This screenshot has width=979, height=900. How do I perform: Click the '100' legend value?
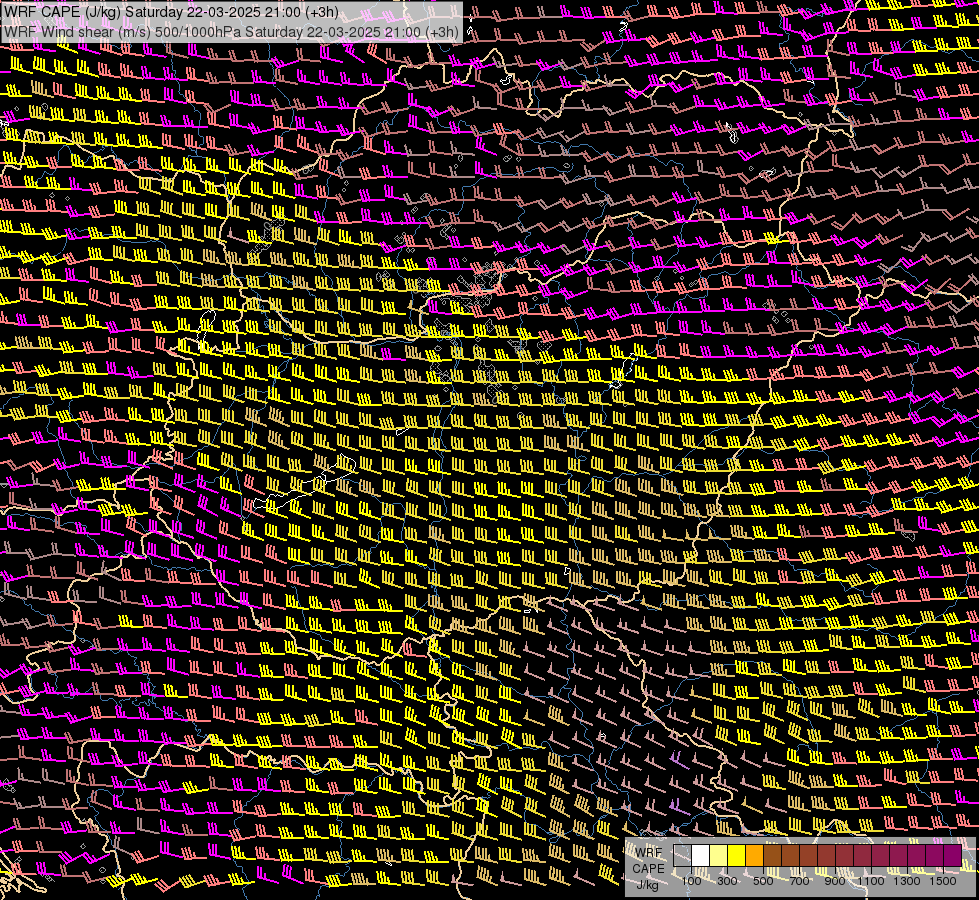[691, 881]
